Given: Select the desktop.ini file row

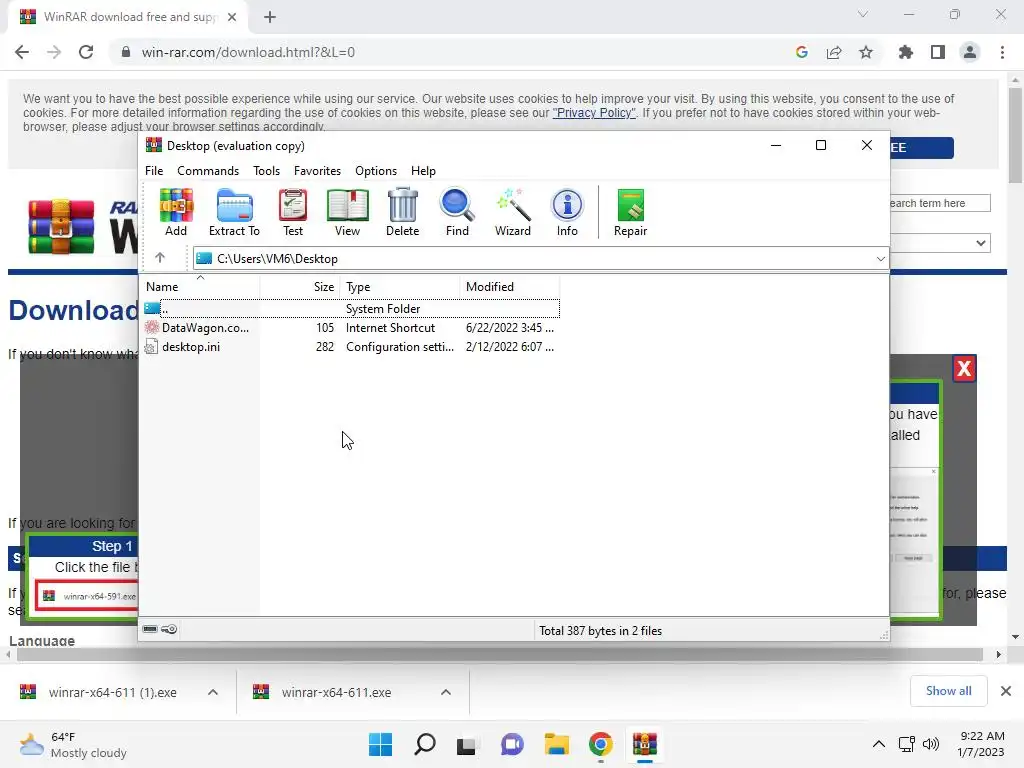Looking at the screenshot, I should tap(350, 347).
